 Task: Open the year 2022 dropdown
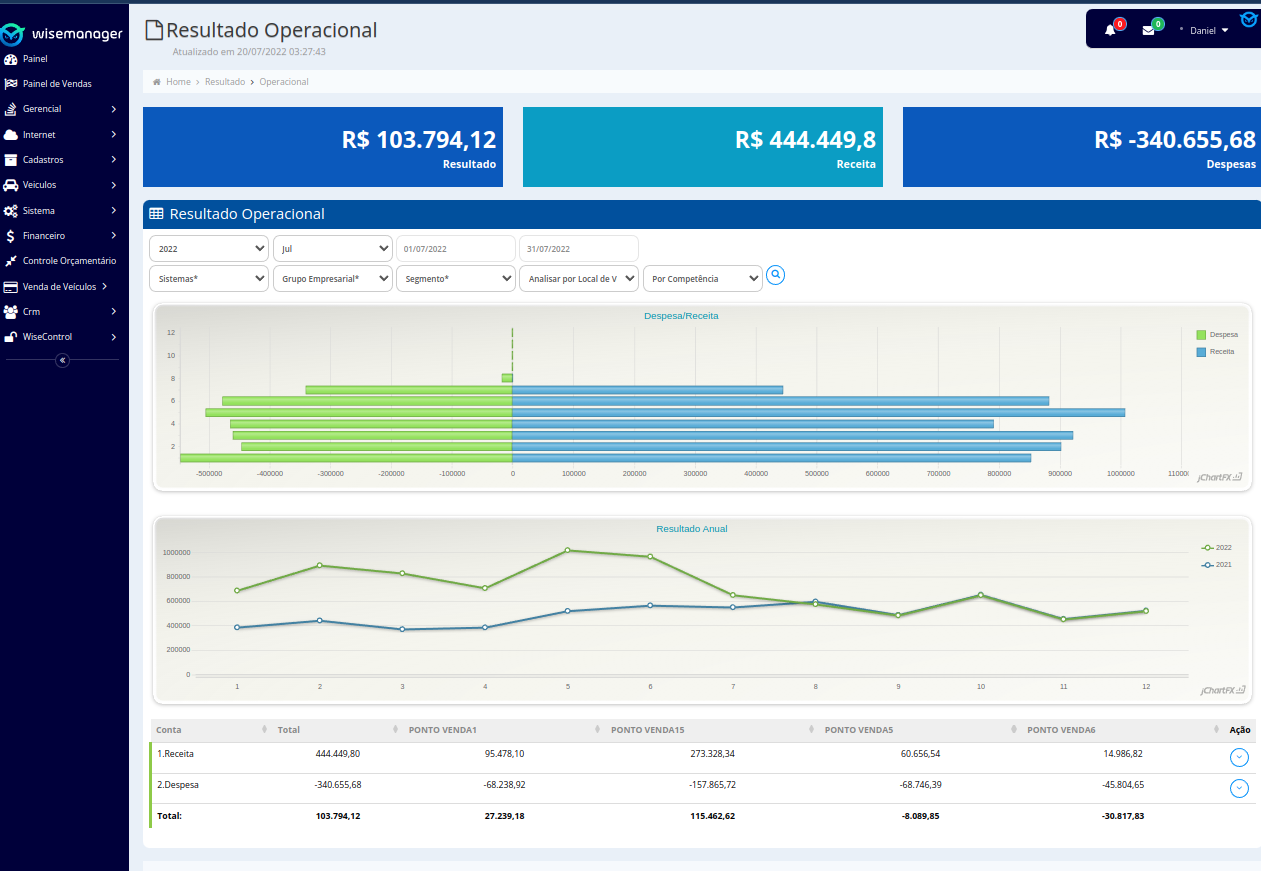(x=208, y=249)
